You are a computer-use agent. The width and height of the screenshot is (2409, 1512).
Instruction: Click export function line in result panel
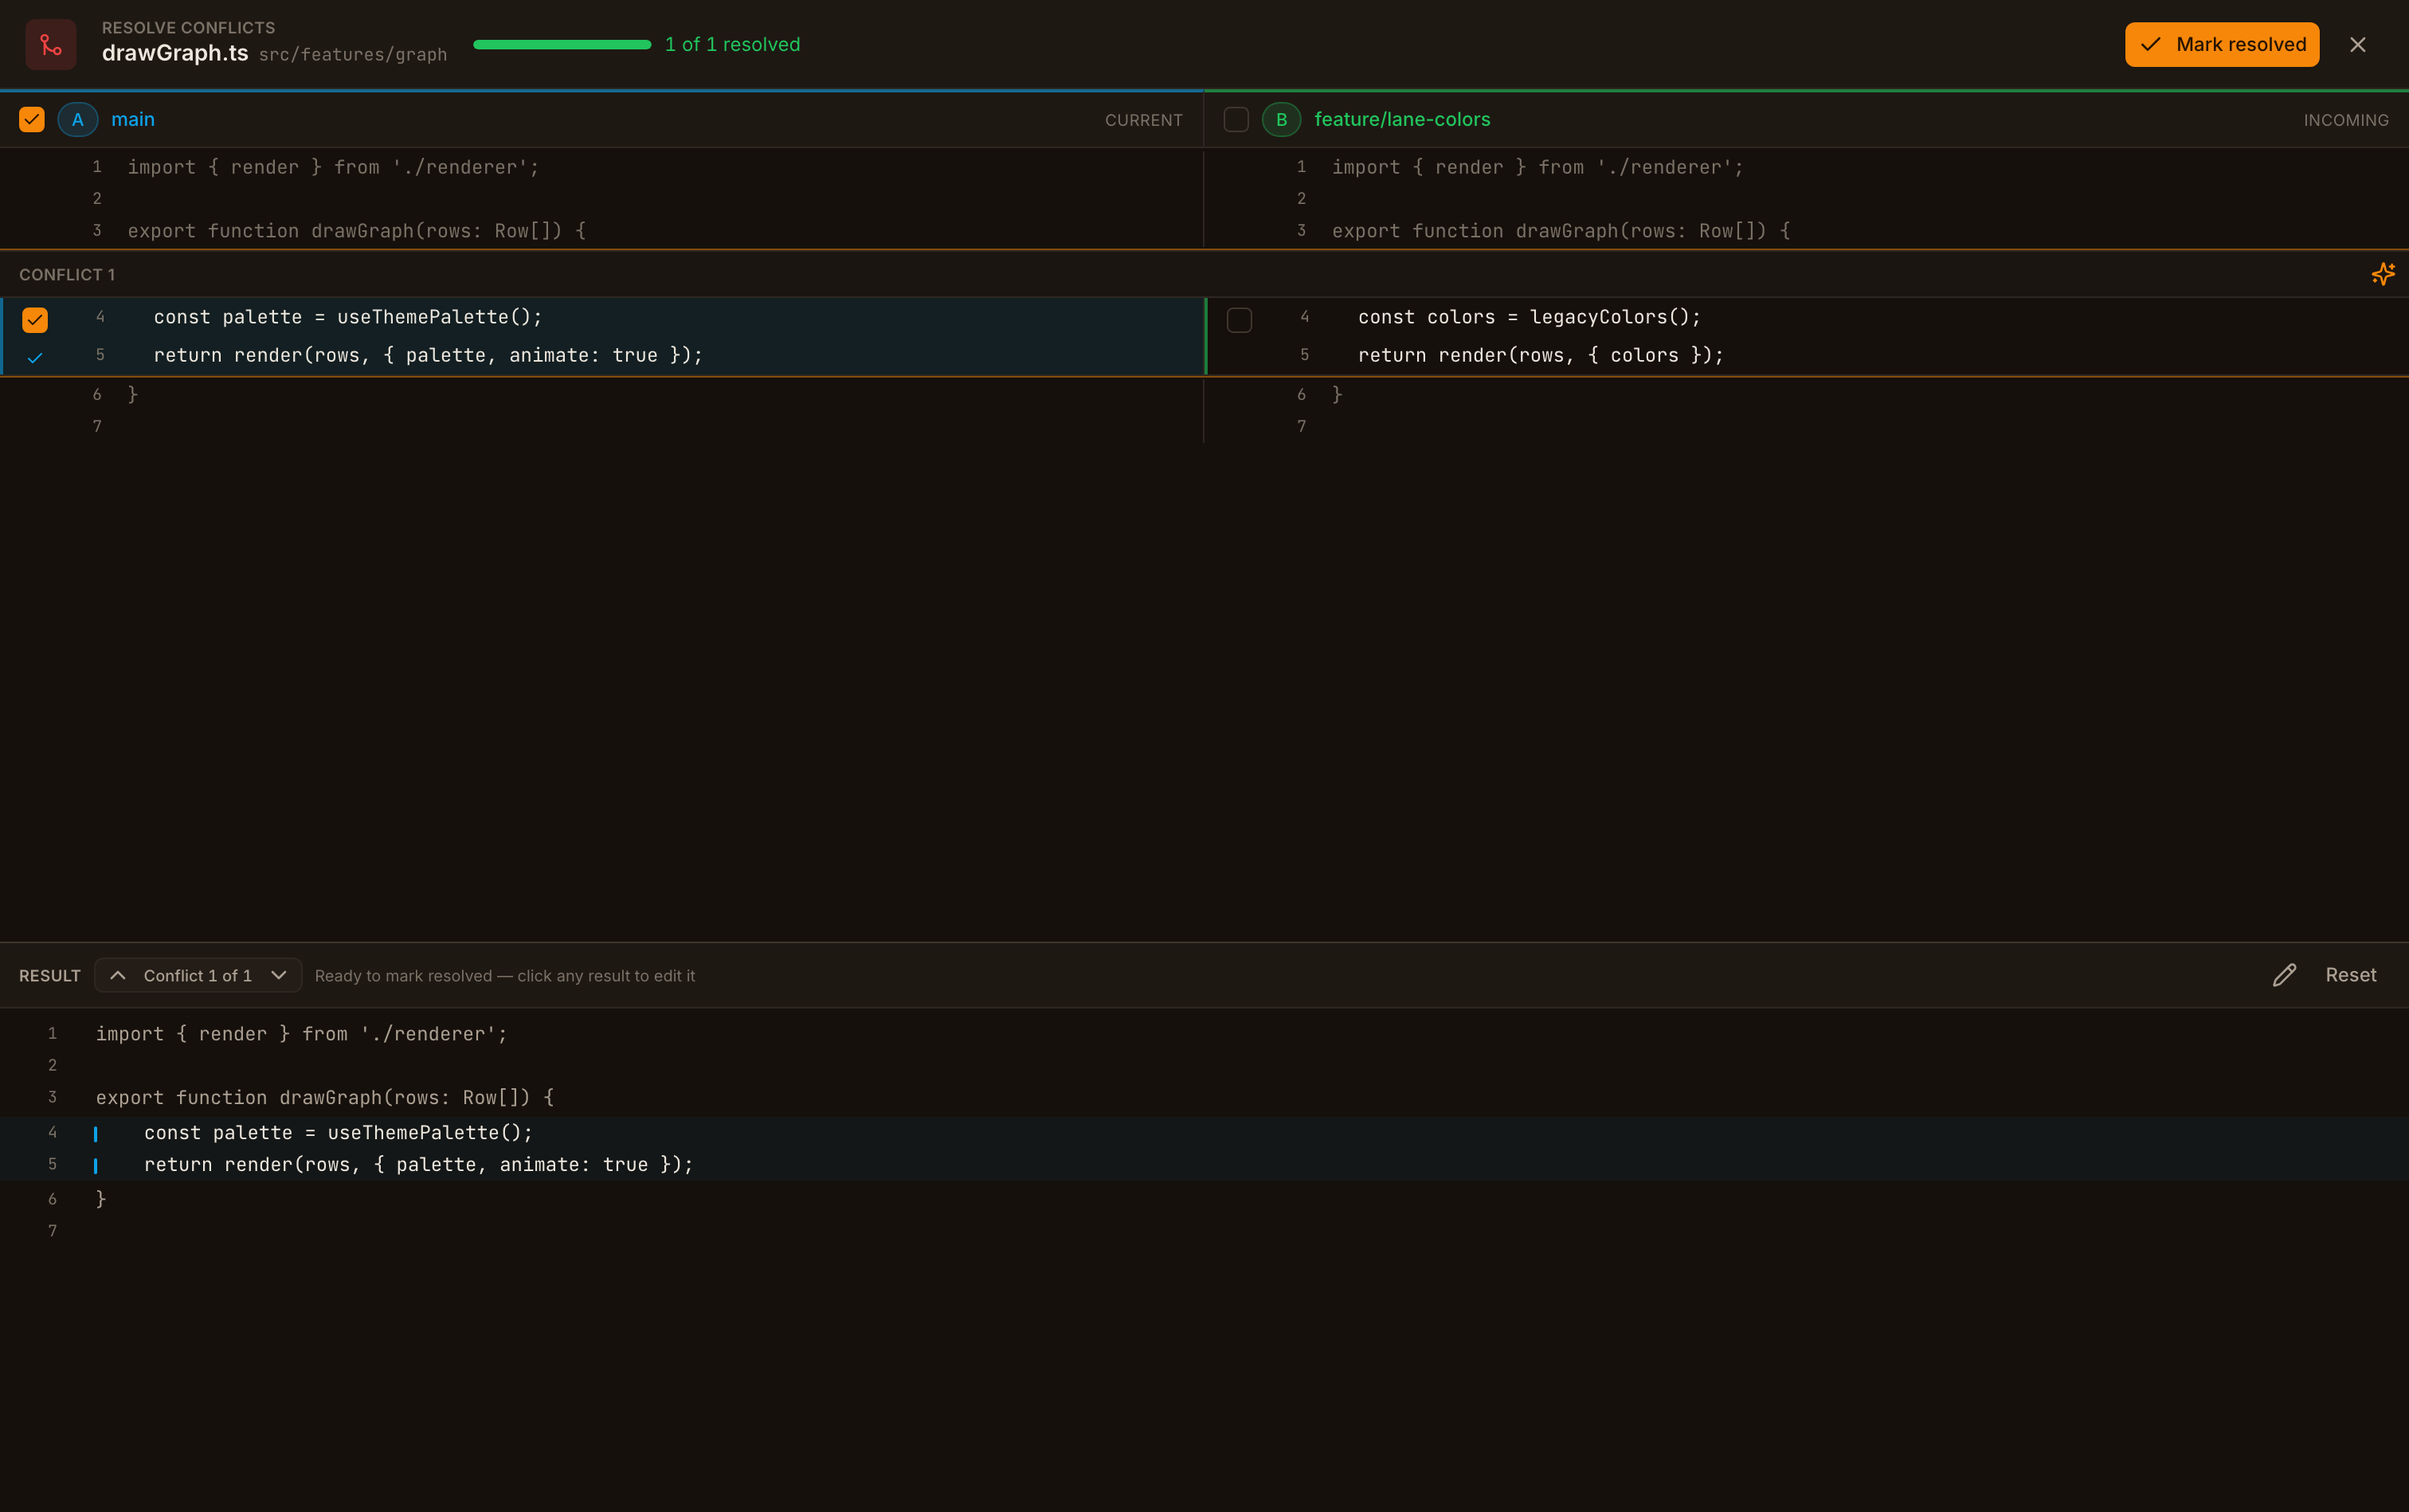click(x=325, y=1097)
